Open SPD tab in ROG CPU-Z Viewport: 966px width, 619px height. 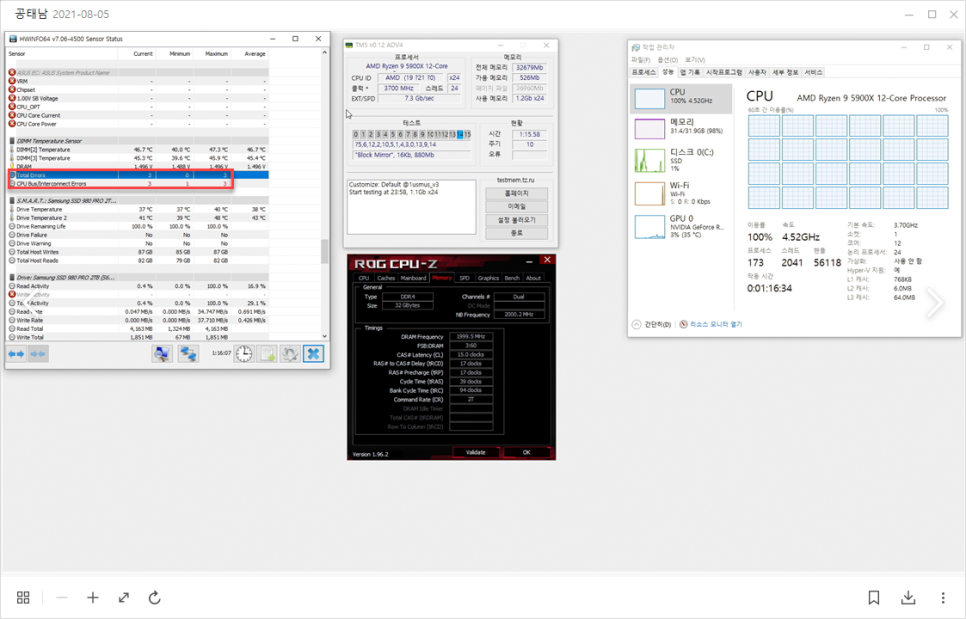coord(465,278)
